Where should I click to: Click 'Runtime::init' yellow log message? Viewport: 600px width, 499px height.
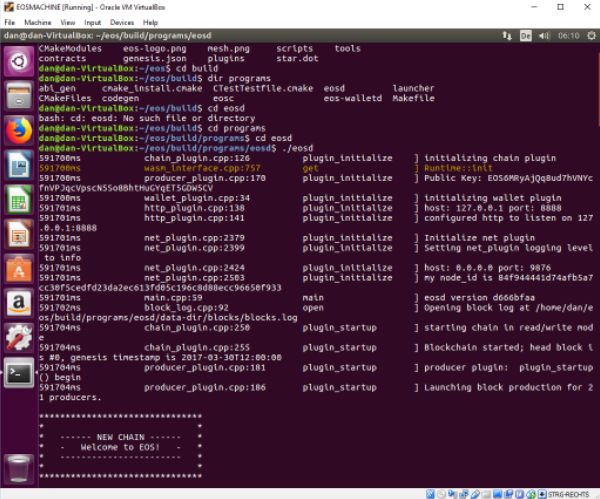(x=458, y=168)
